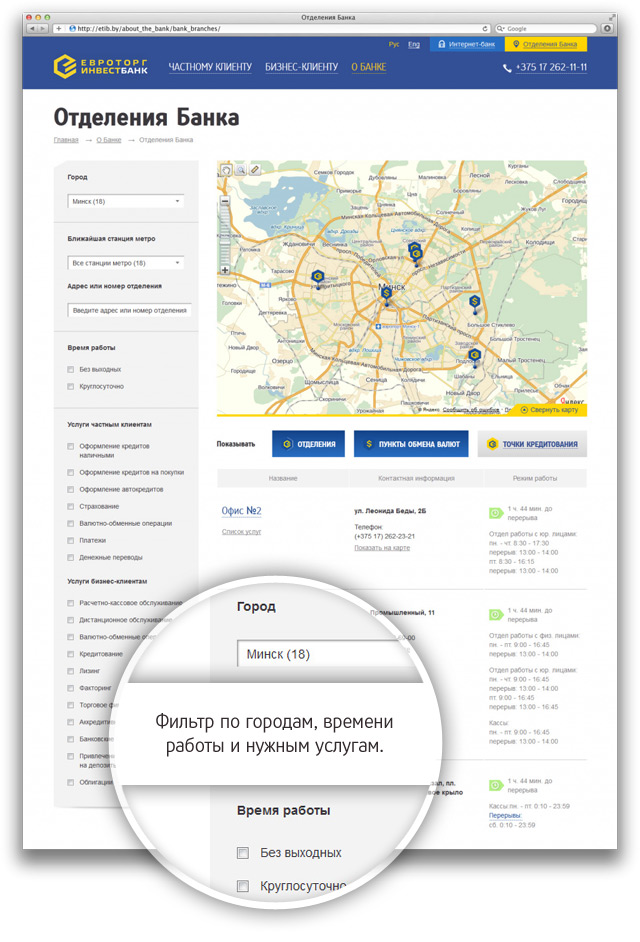Go back with the browser back arrow

point(31,28)
